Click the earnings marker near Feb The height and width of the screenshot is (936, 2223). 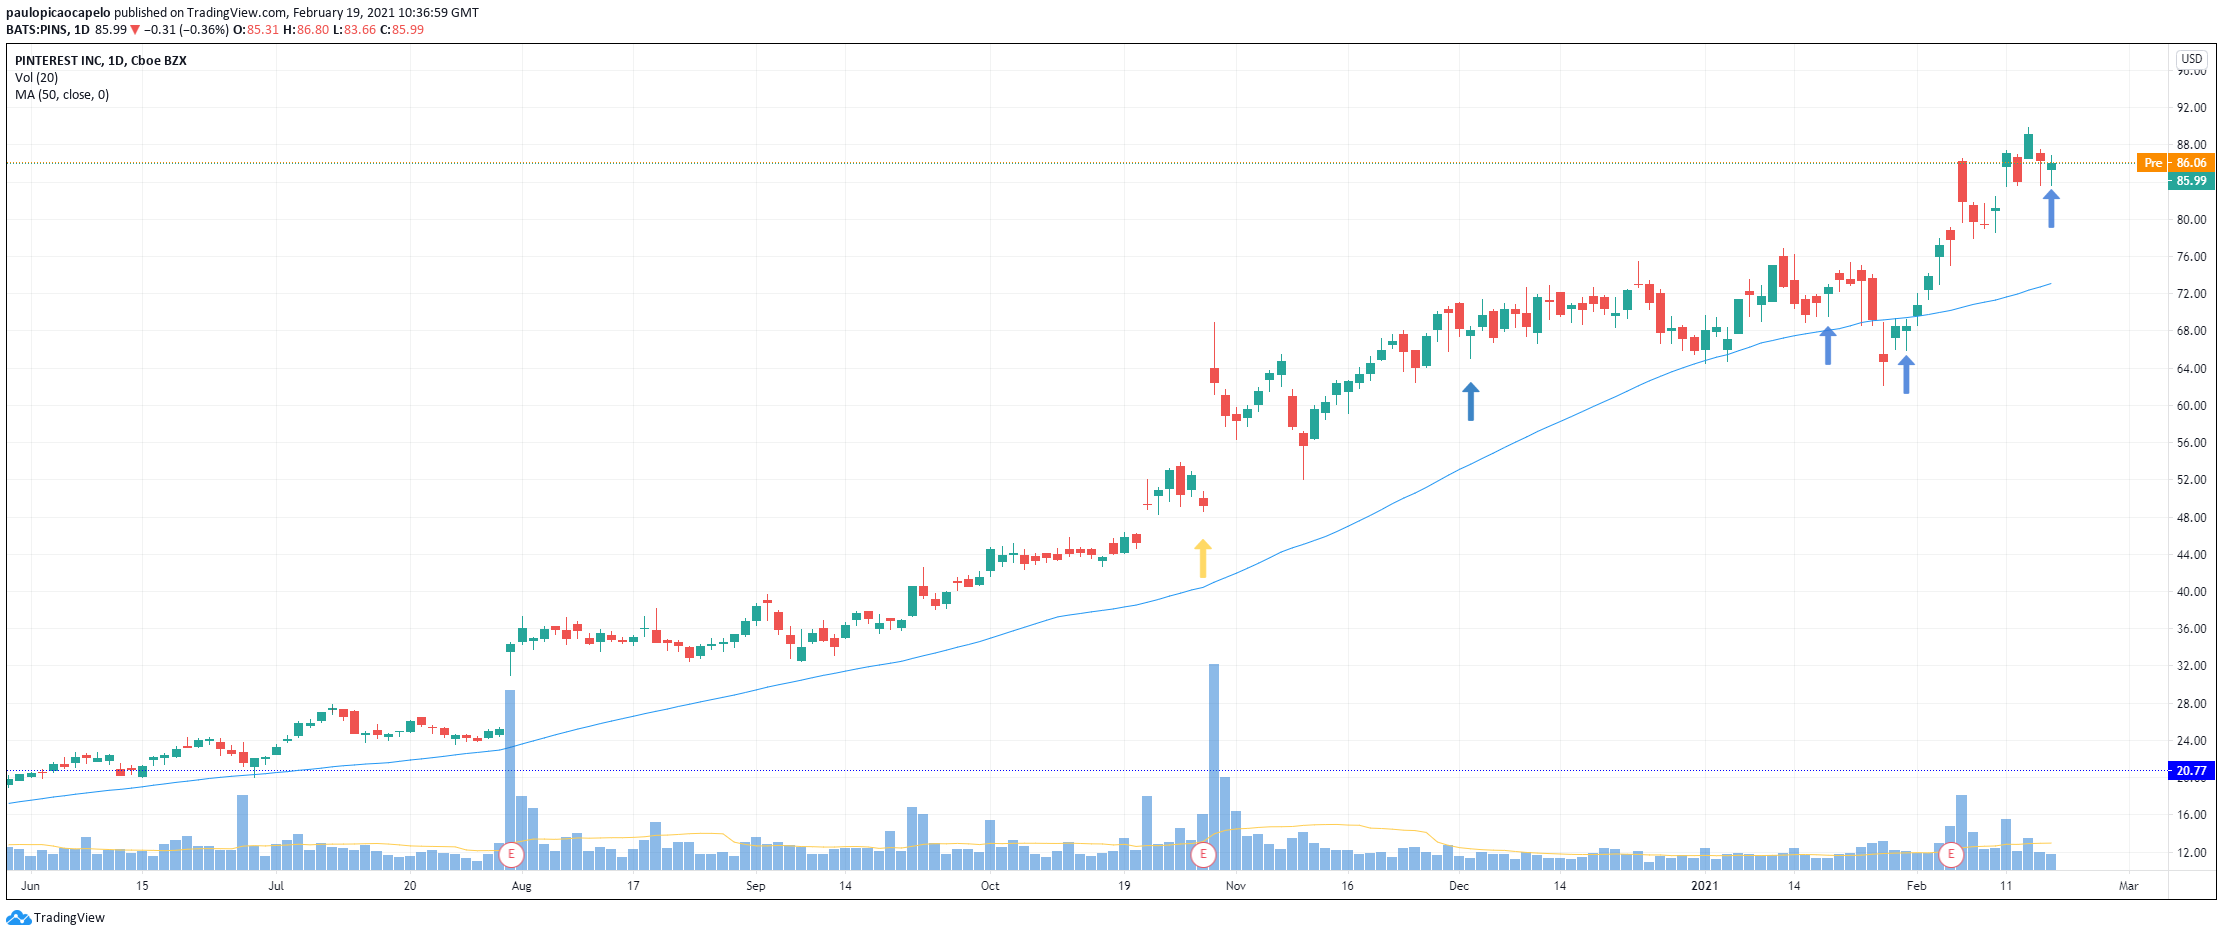(x=1951, y=855)
